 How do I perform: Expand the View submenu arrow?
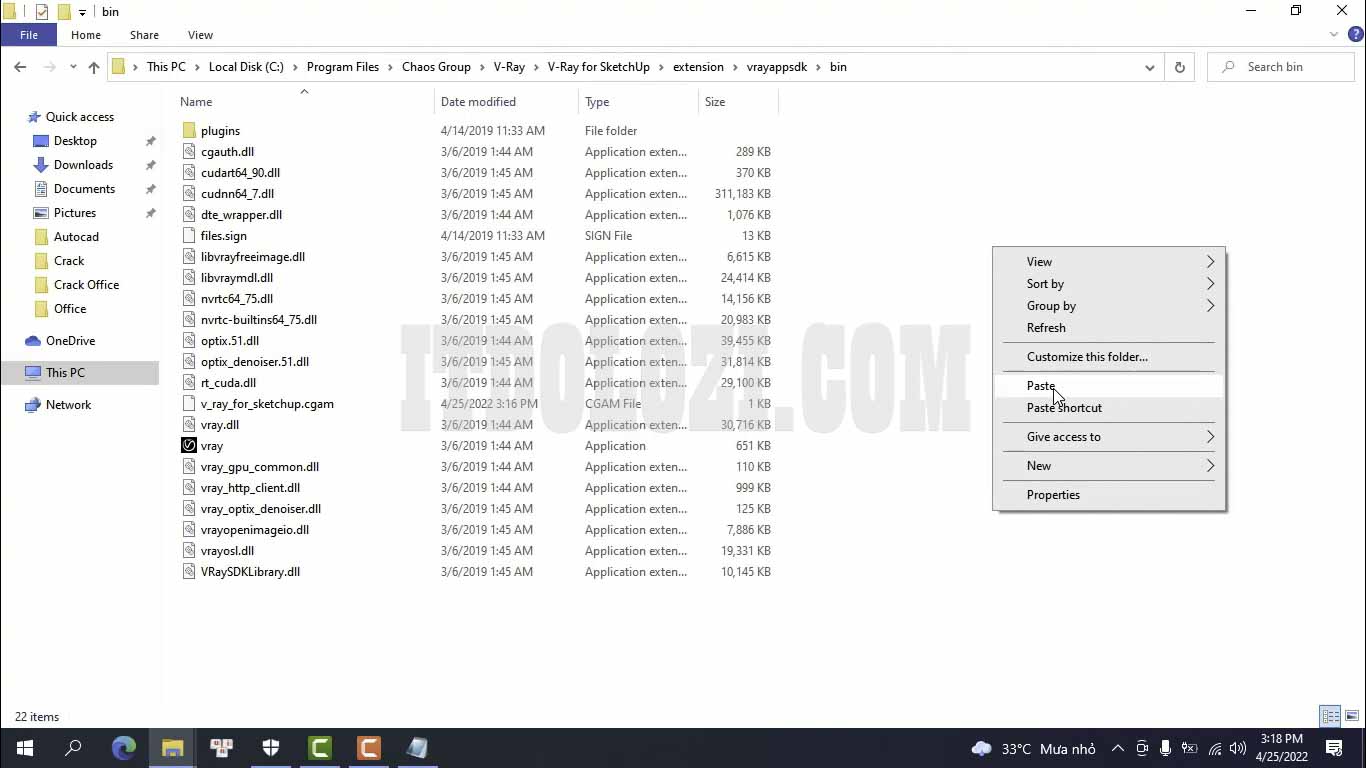tap(1210, 262)
